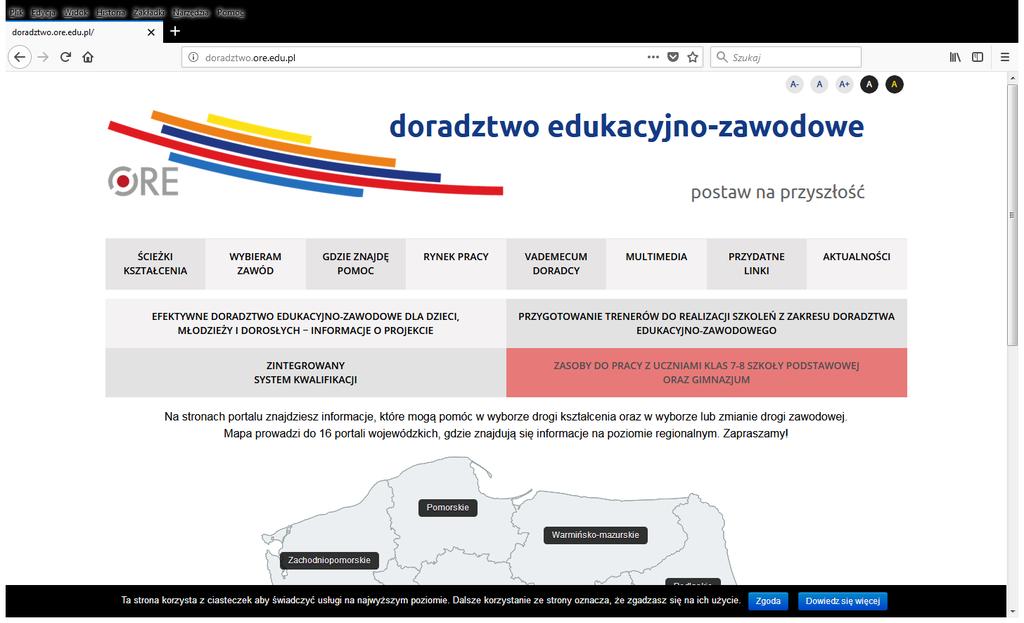Open the browser home page icon
1024x623 pixels.
point(88,57)
